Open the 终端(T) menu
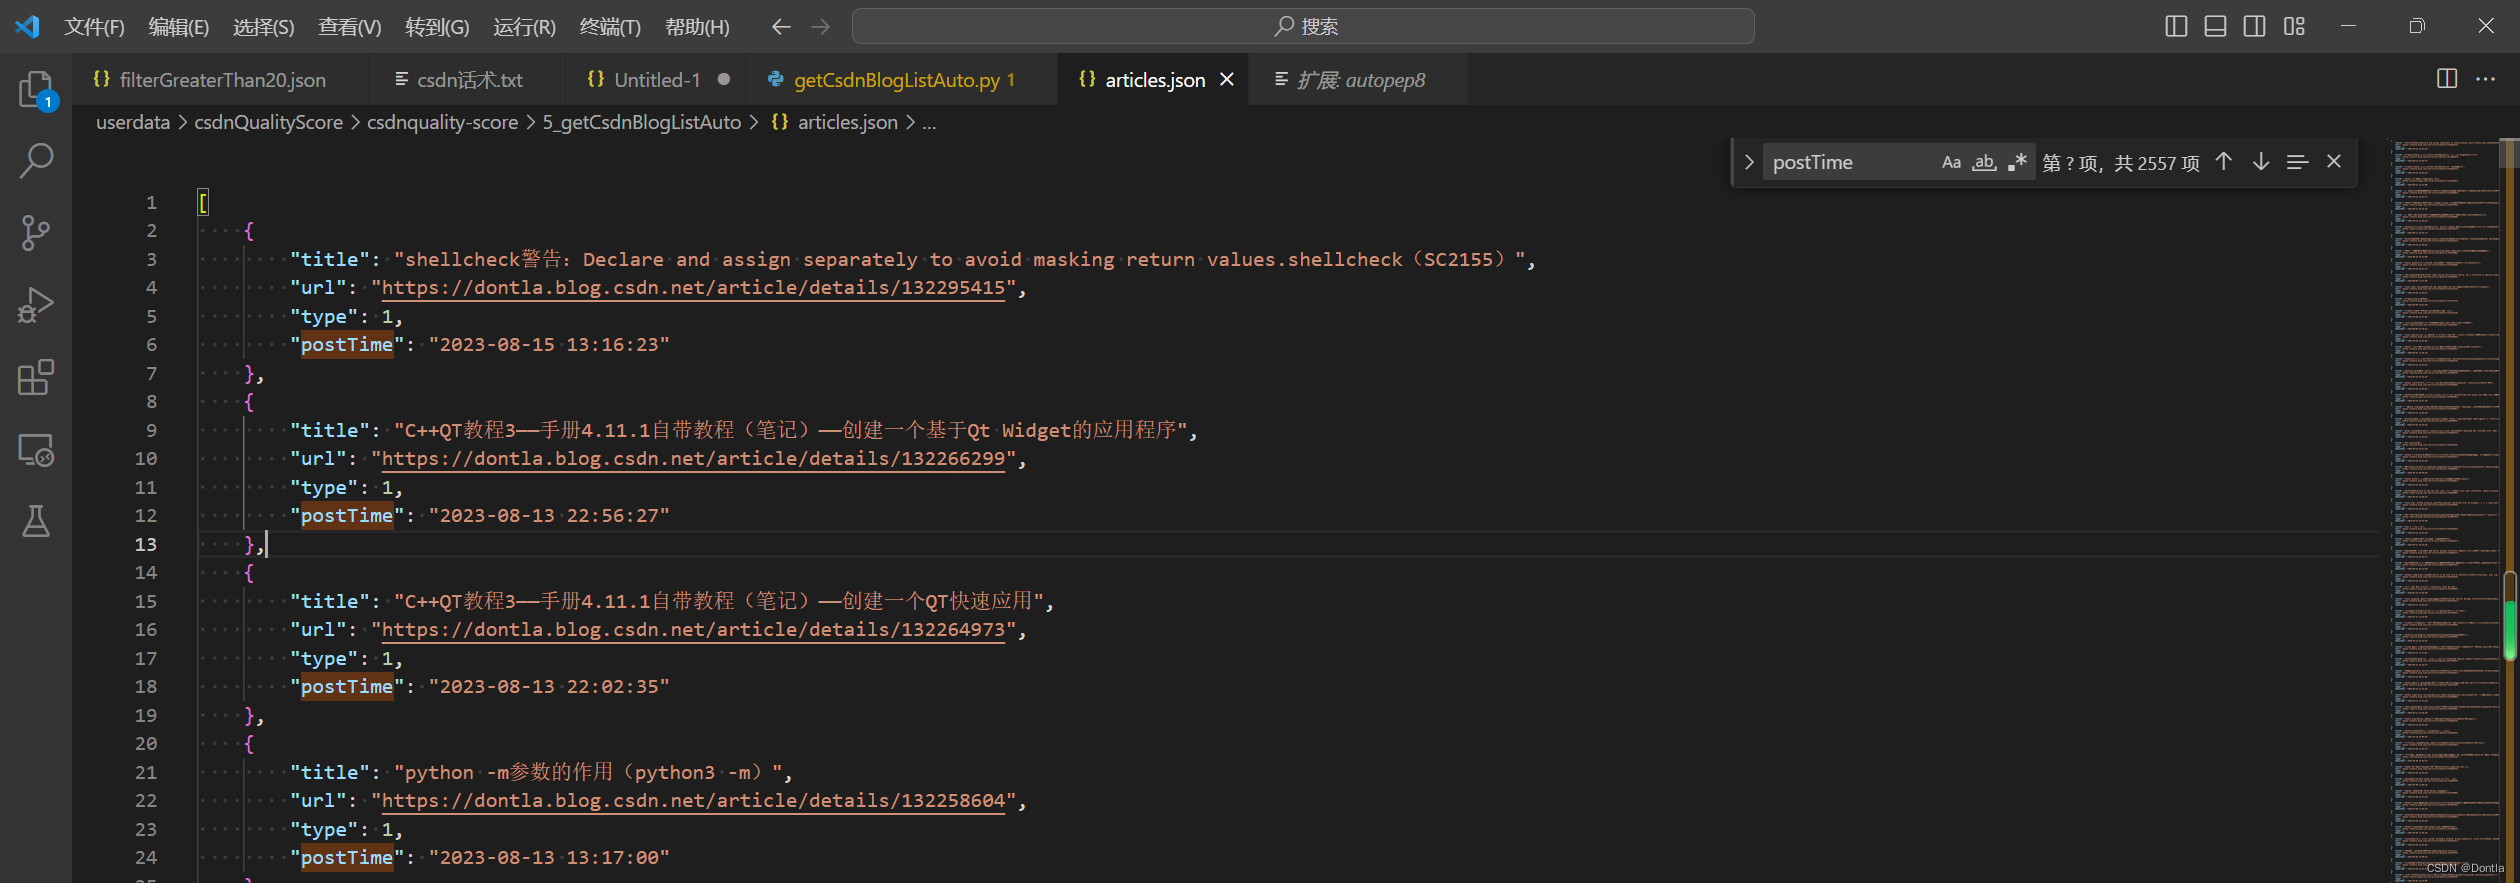 click(610, 27)
